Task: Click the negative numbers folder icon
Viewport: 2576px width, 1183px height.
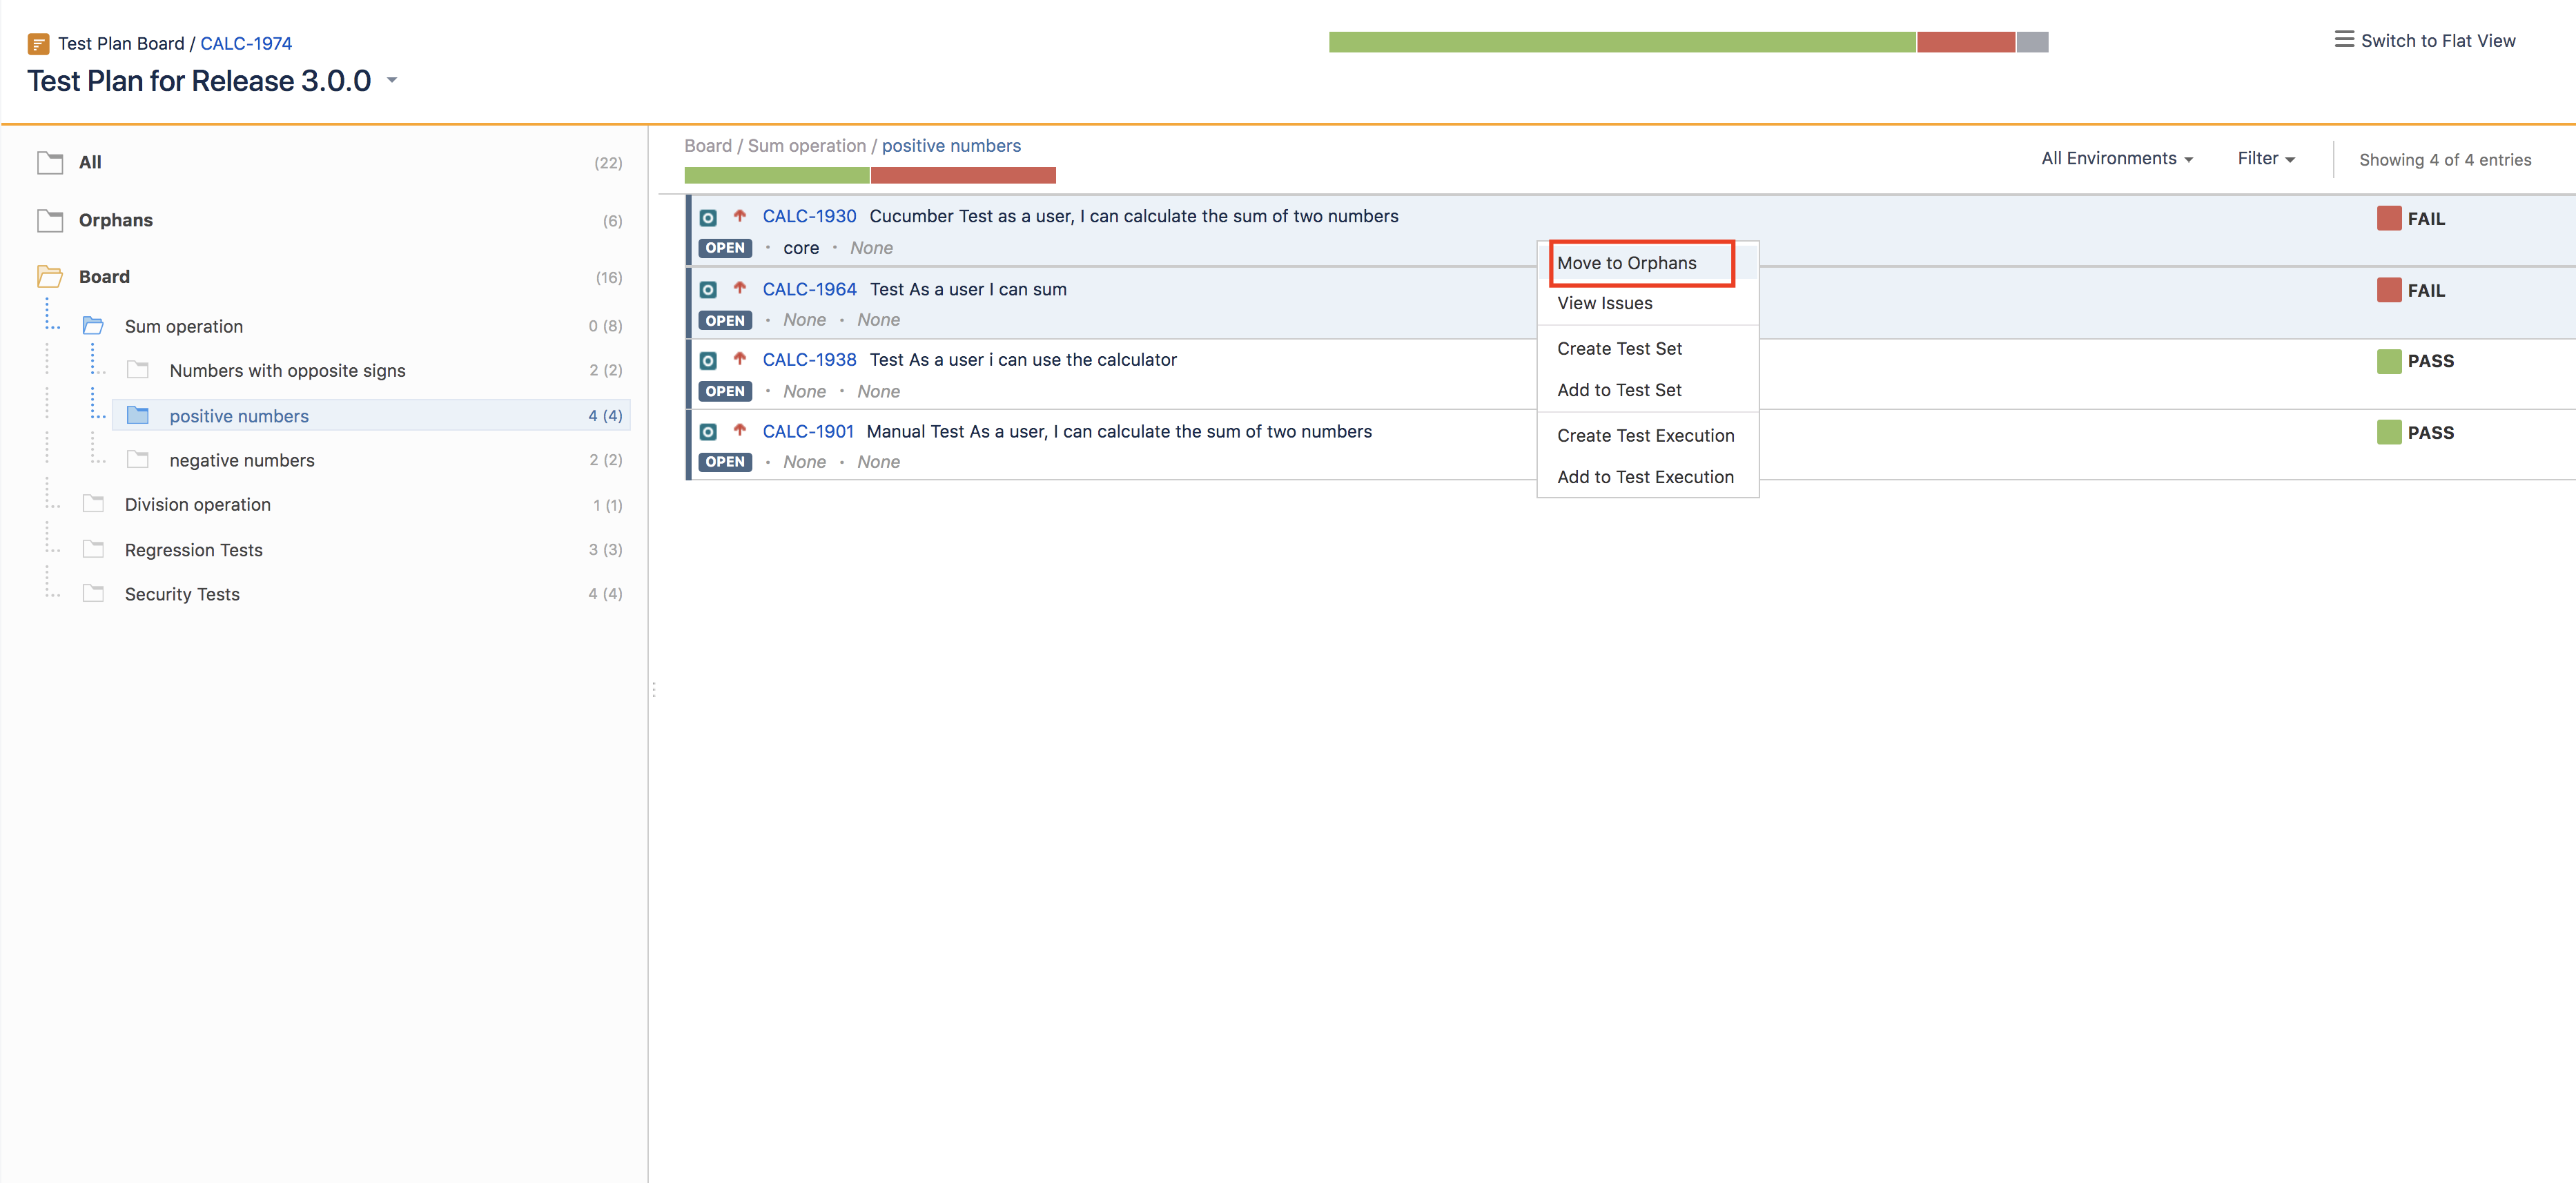Action: point(138,460)
